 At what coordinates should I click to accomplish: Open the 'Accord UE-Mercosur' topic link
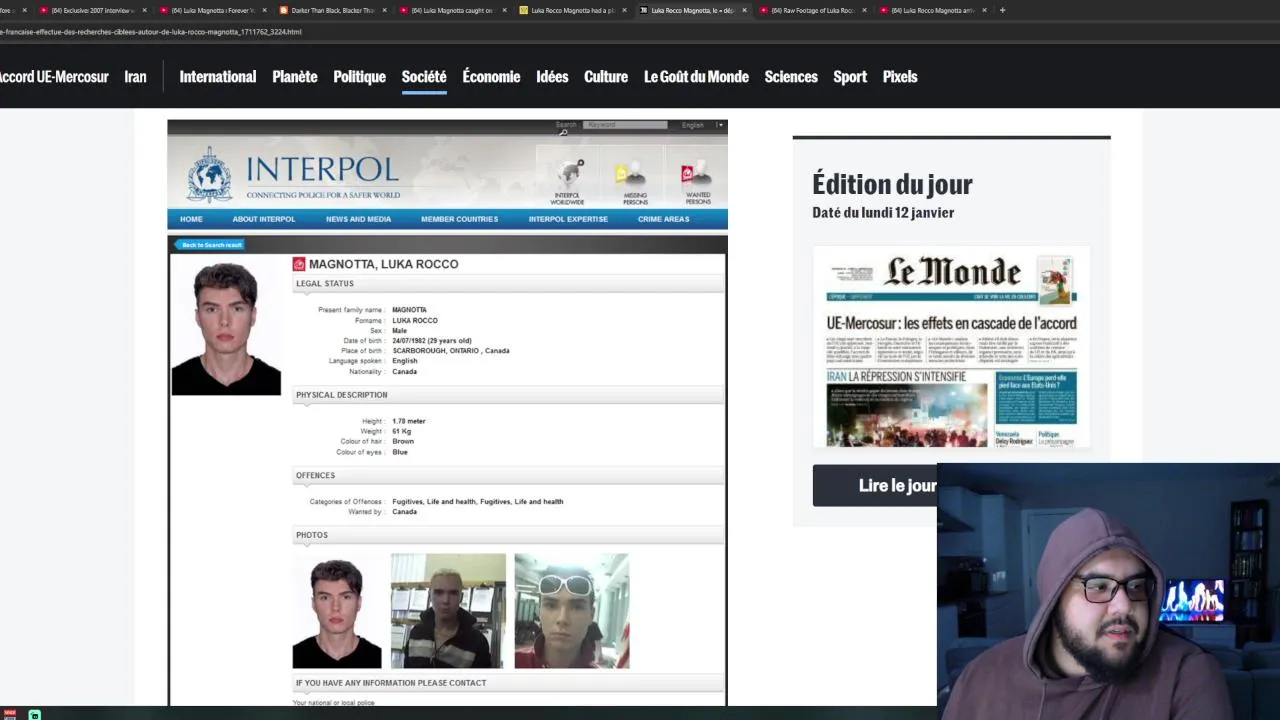[x=54, y=77]
